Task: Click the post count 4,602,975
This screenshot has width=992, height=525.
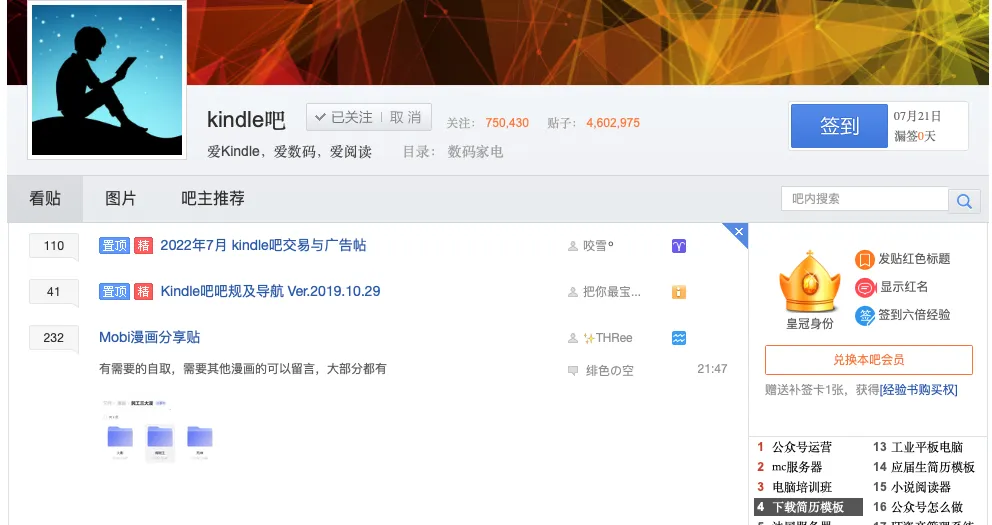Action: coord(612,123)
